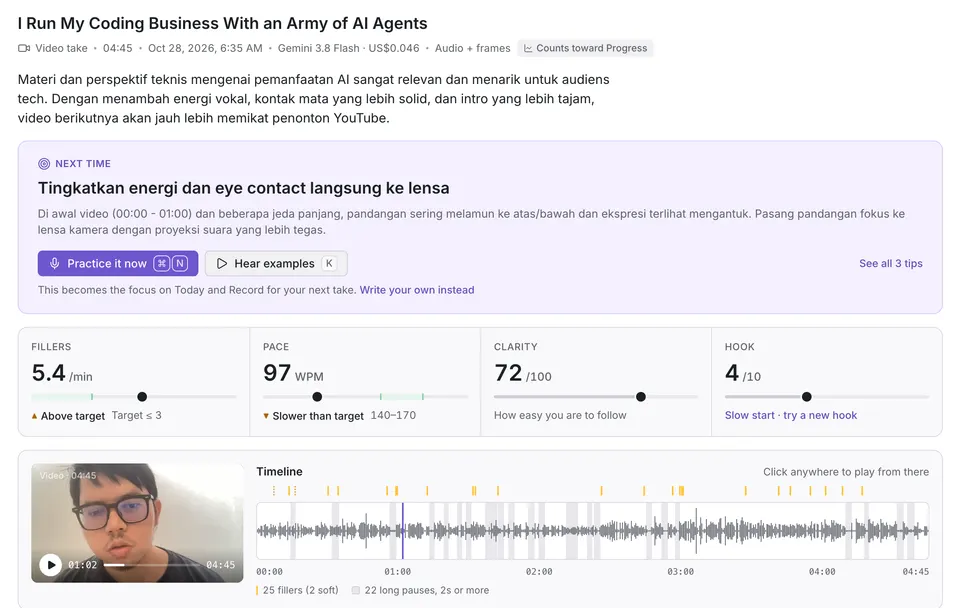Open the Slow start try a new hook link

[790, 415]
